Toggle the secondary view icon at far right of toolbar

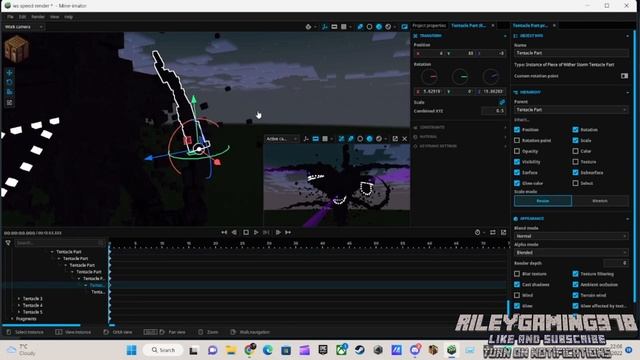click(x=404, y=27)
